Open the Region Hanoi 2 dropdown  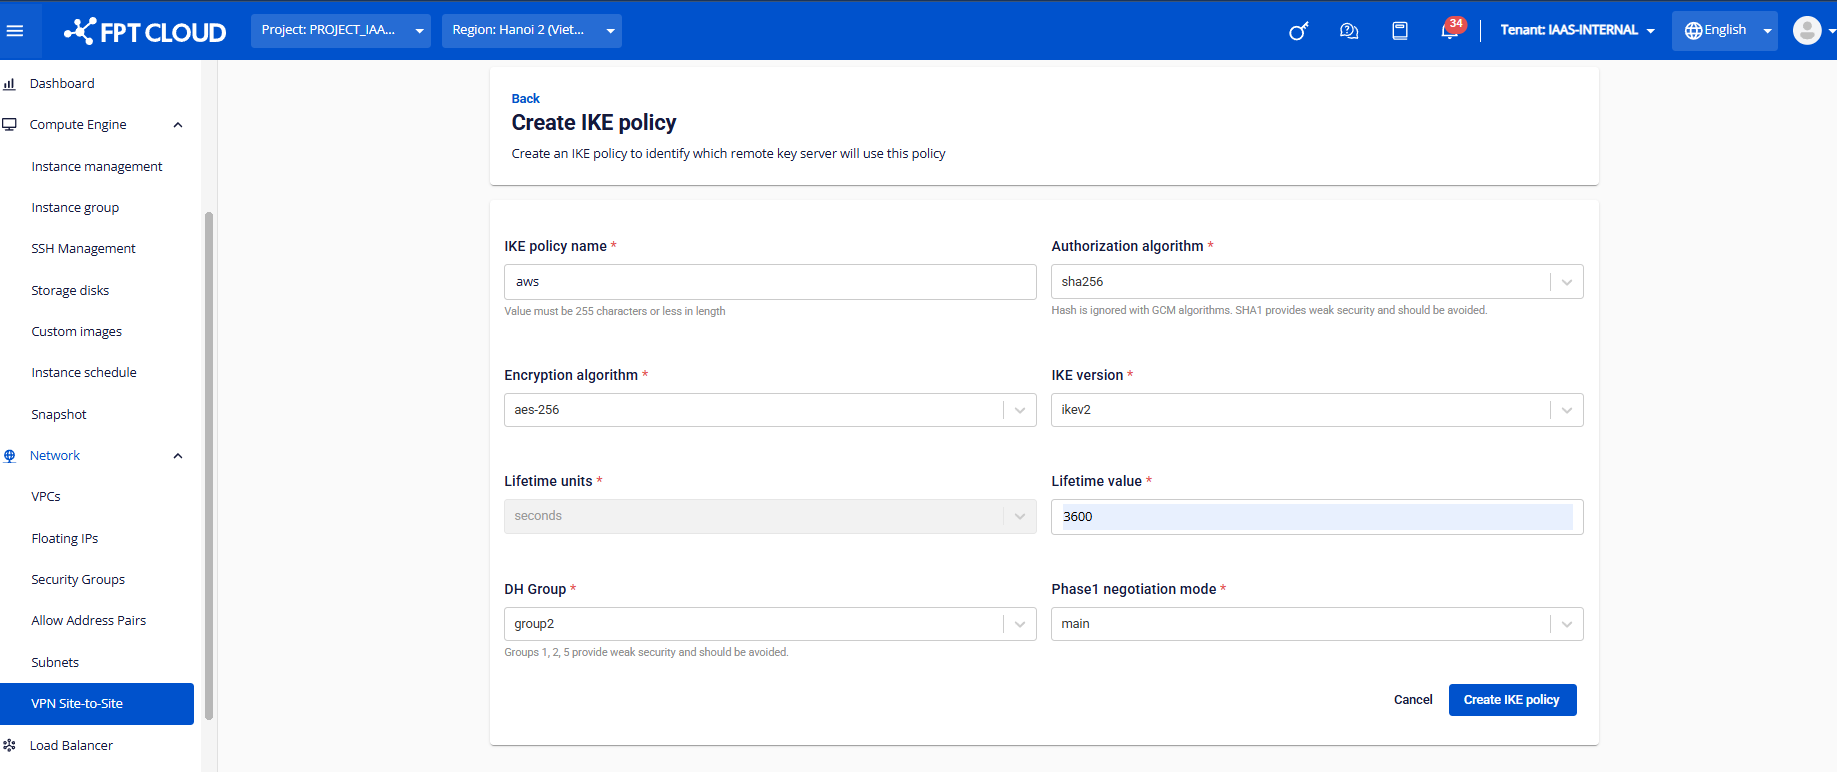pyautogui.click(x=532, y=31)
